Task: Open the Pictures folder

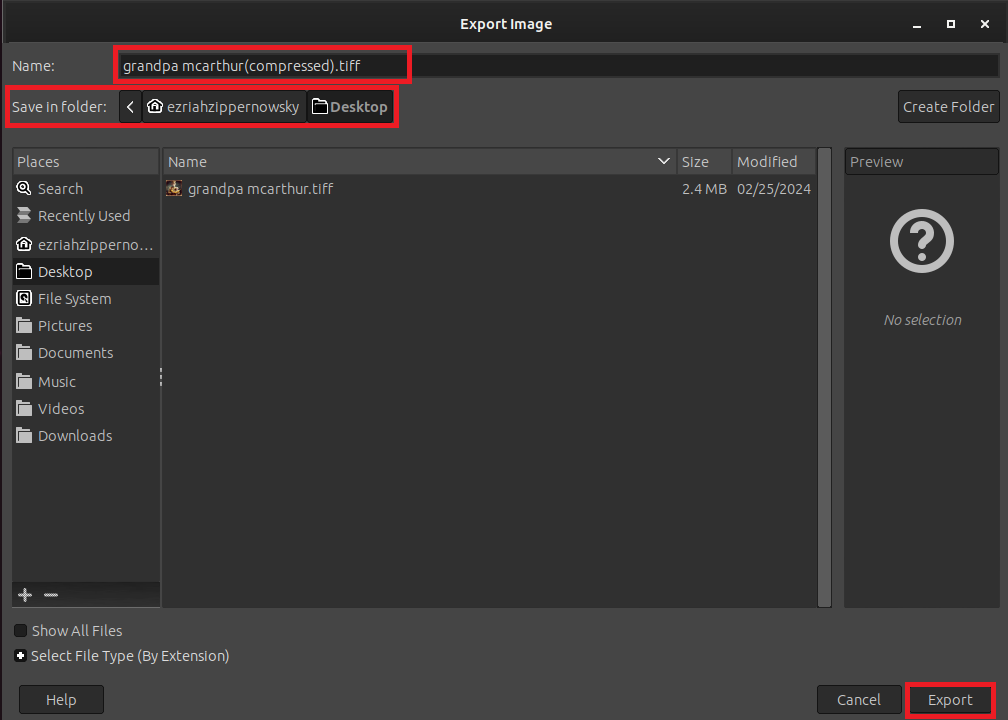Action: point(66,325)
